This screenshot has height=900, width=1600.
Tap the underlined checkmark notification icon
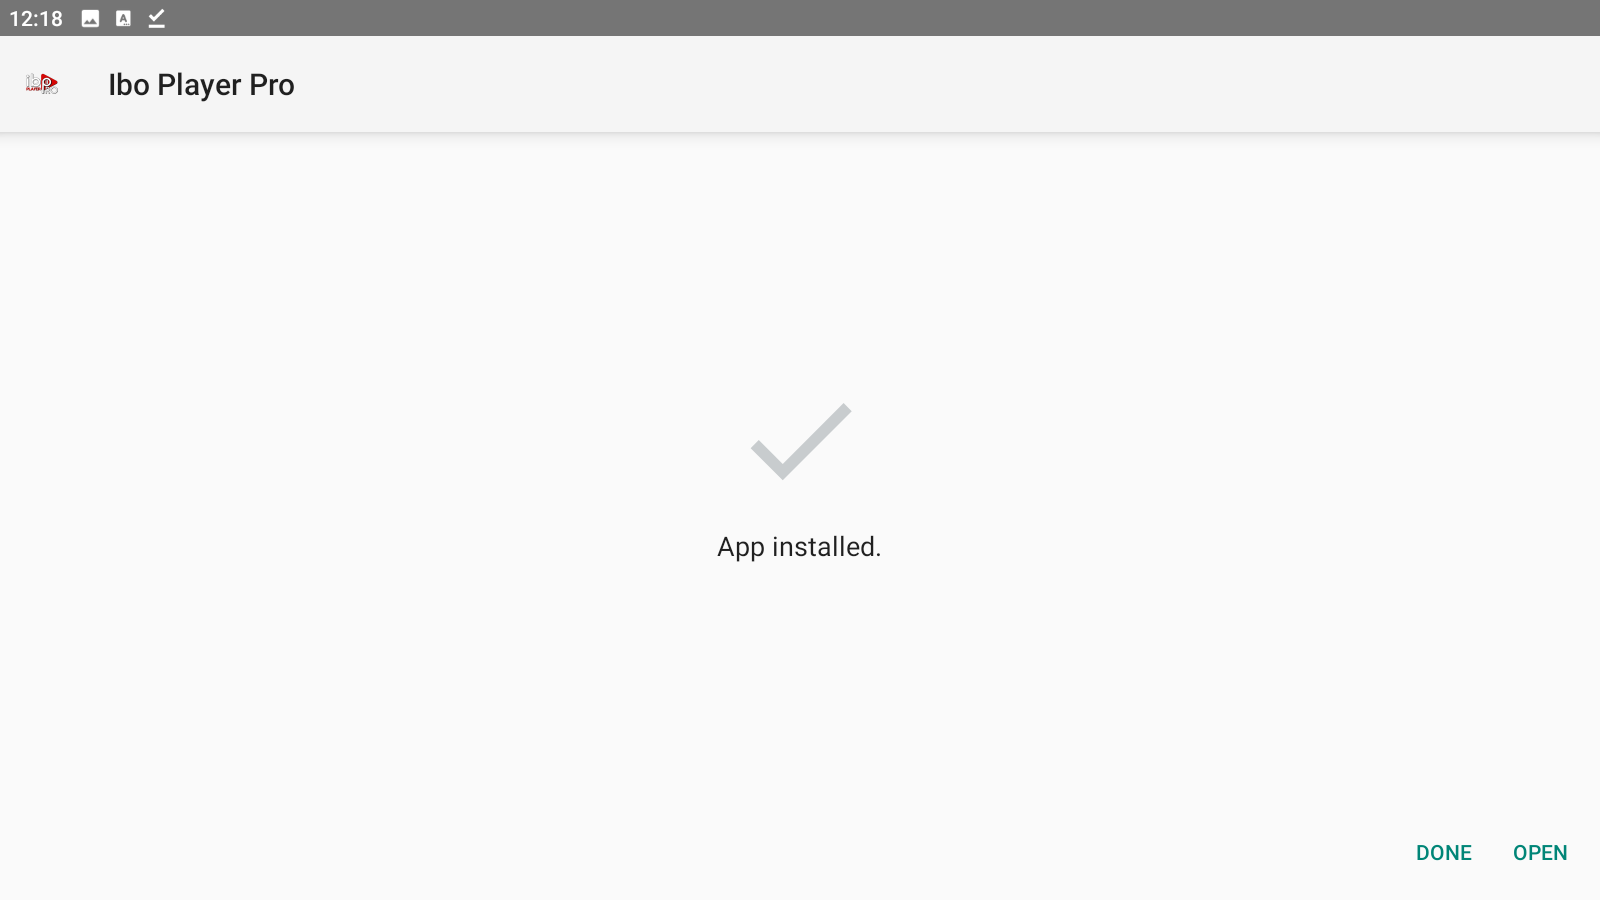(x=156, y=18)
